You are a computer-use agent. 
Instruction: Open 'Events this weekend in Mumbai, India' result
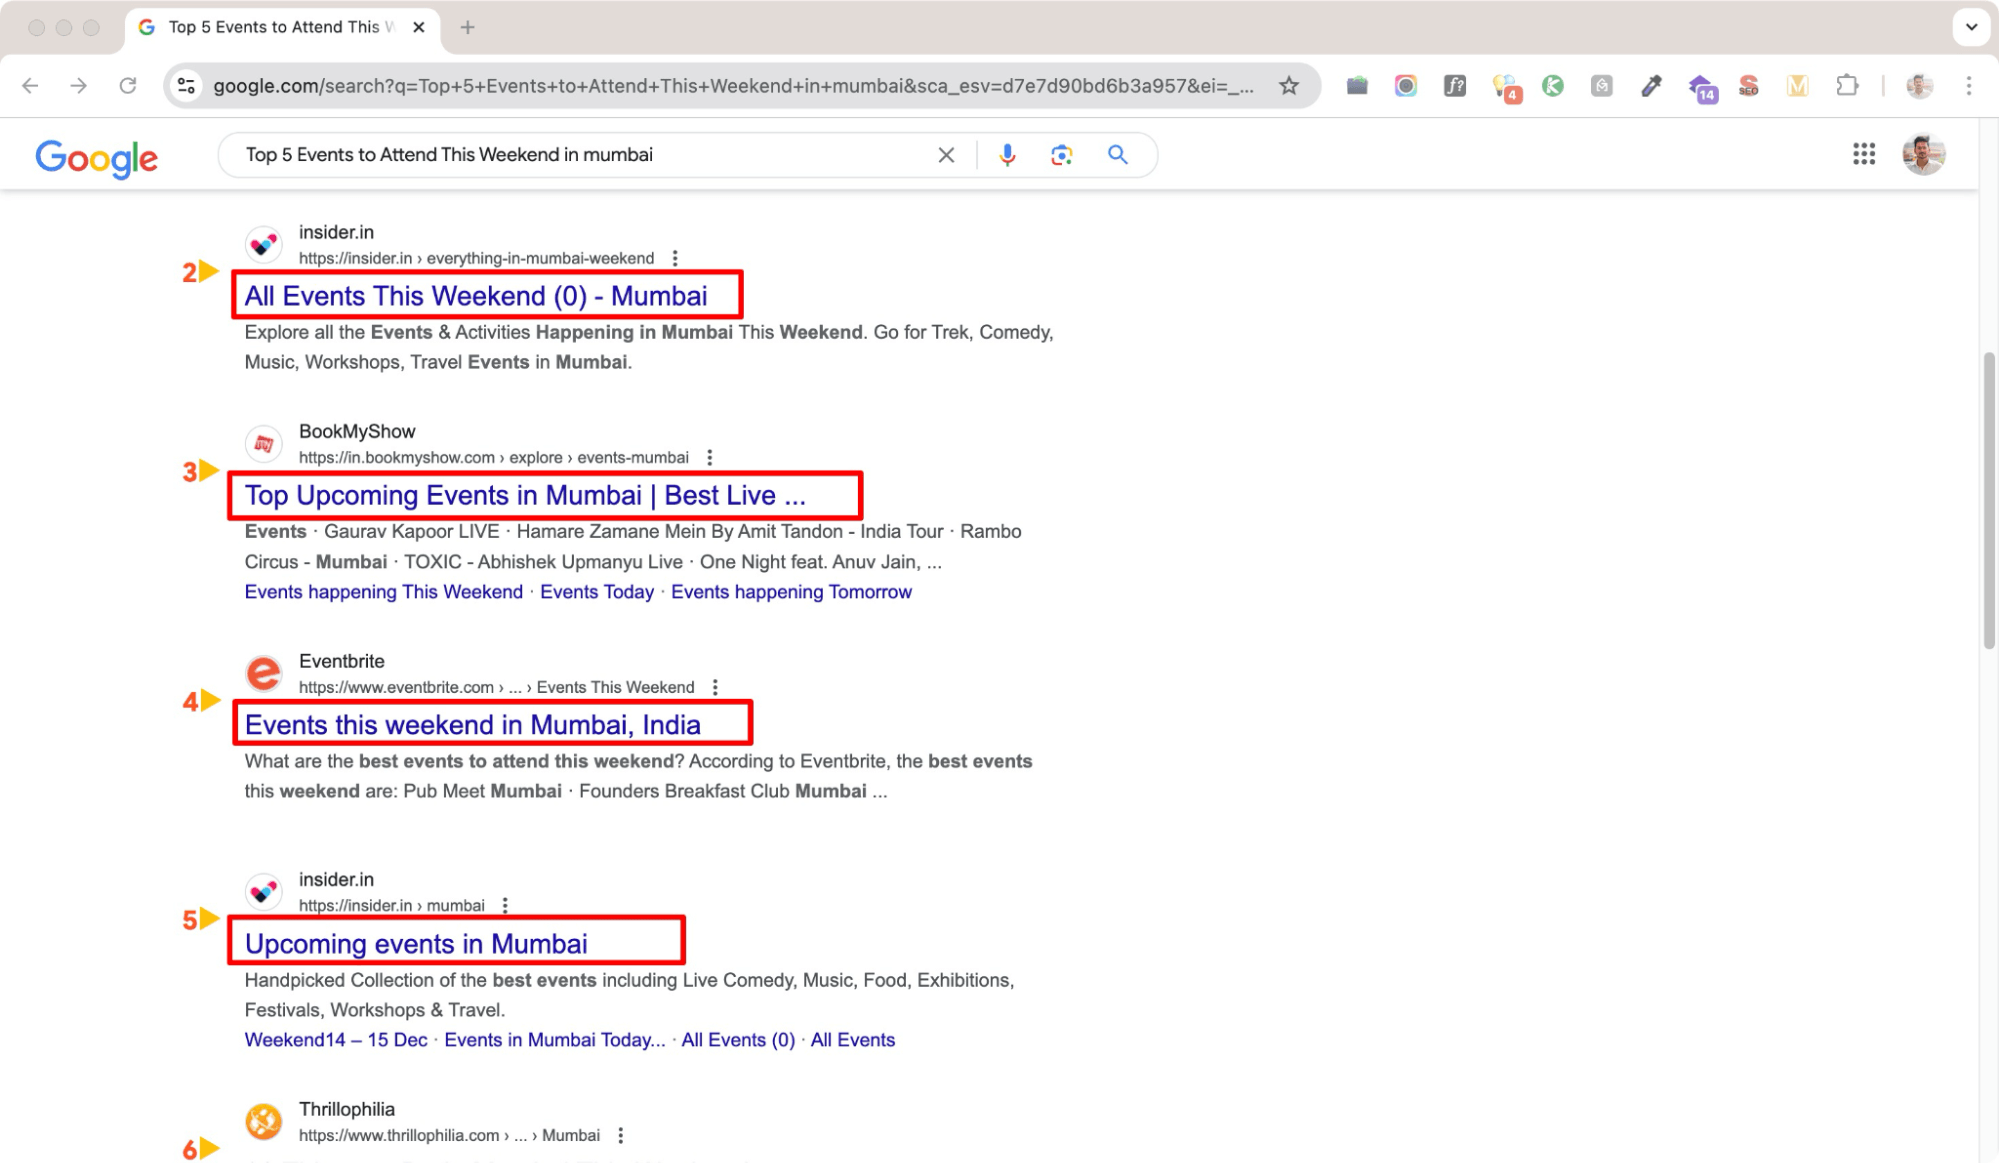473,724
